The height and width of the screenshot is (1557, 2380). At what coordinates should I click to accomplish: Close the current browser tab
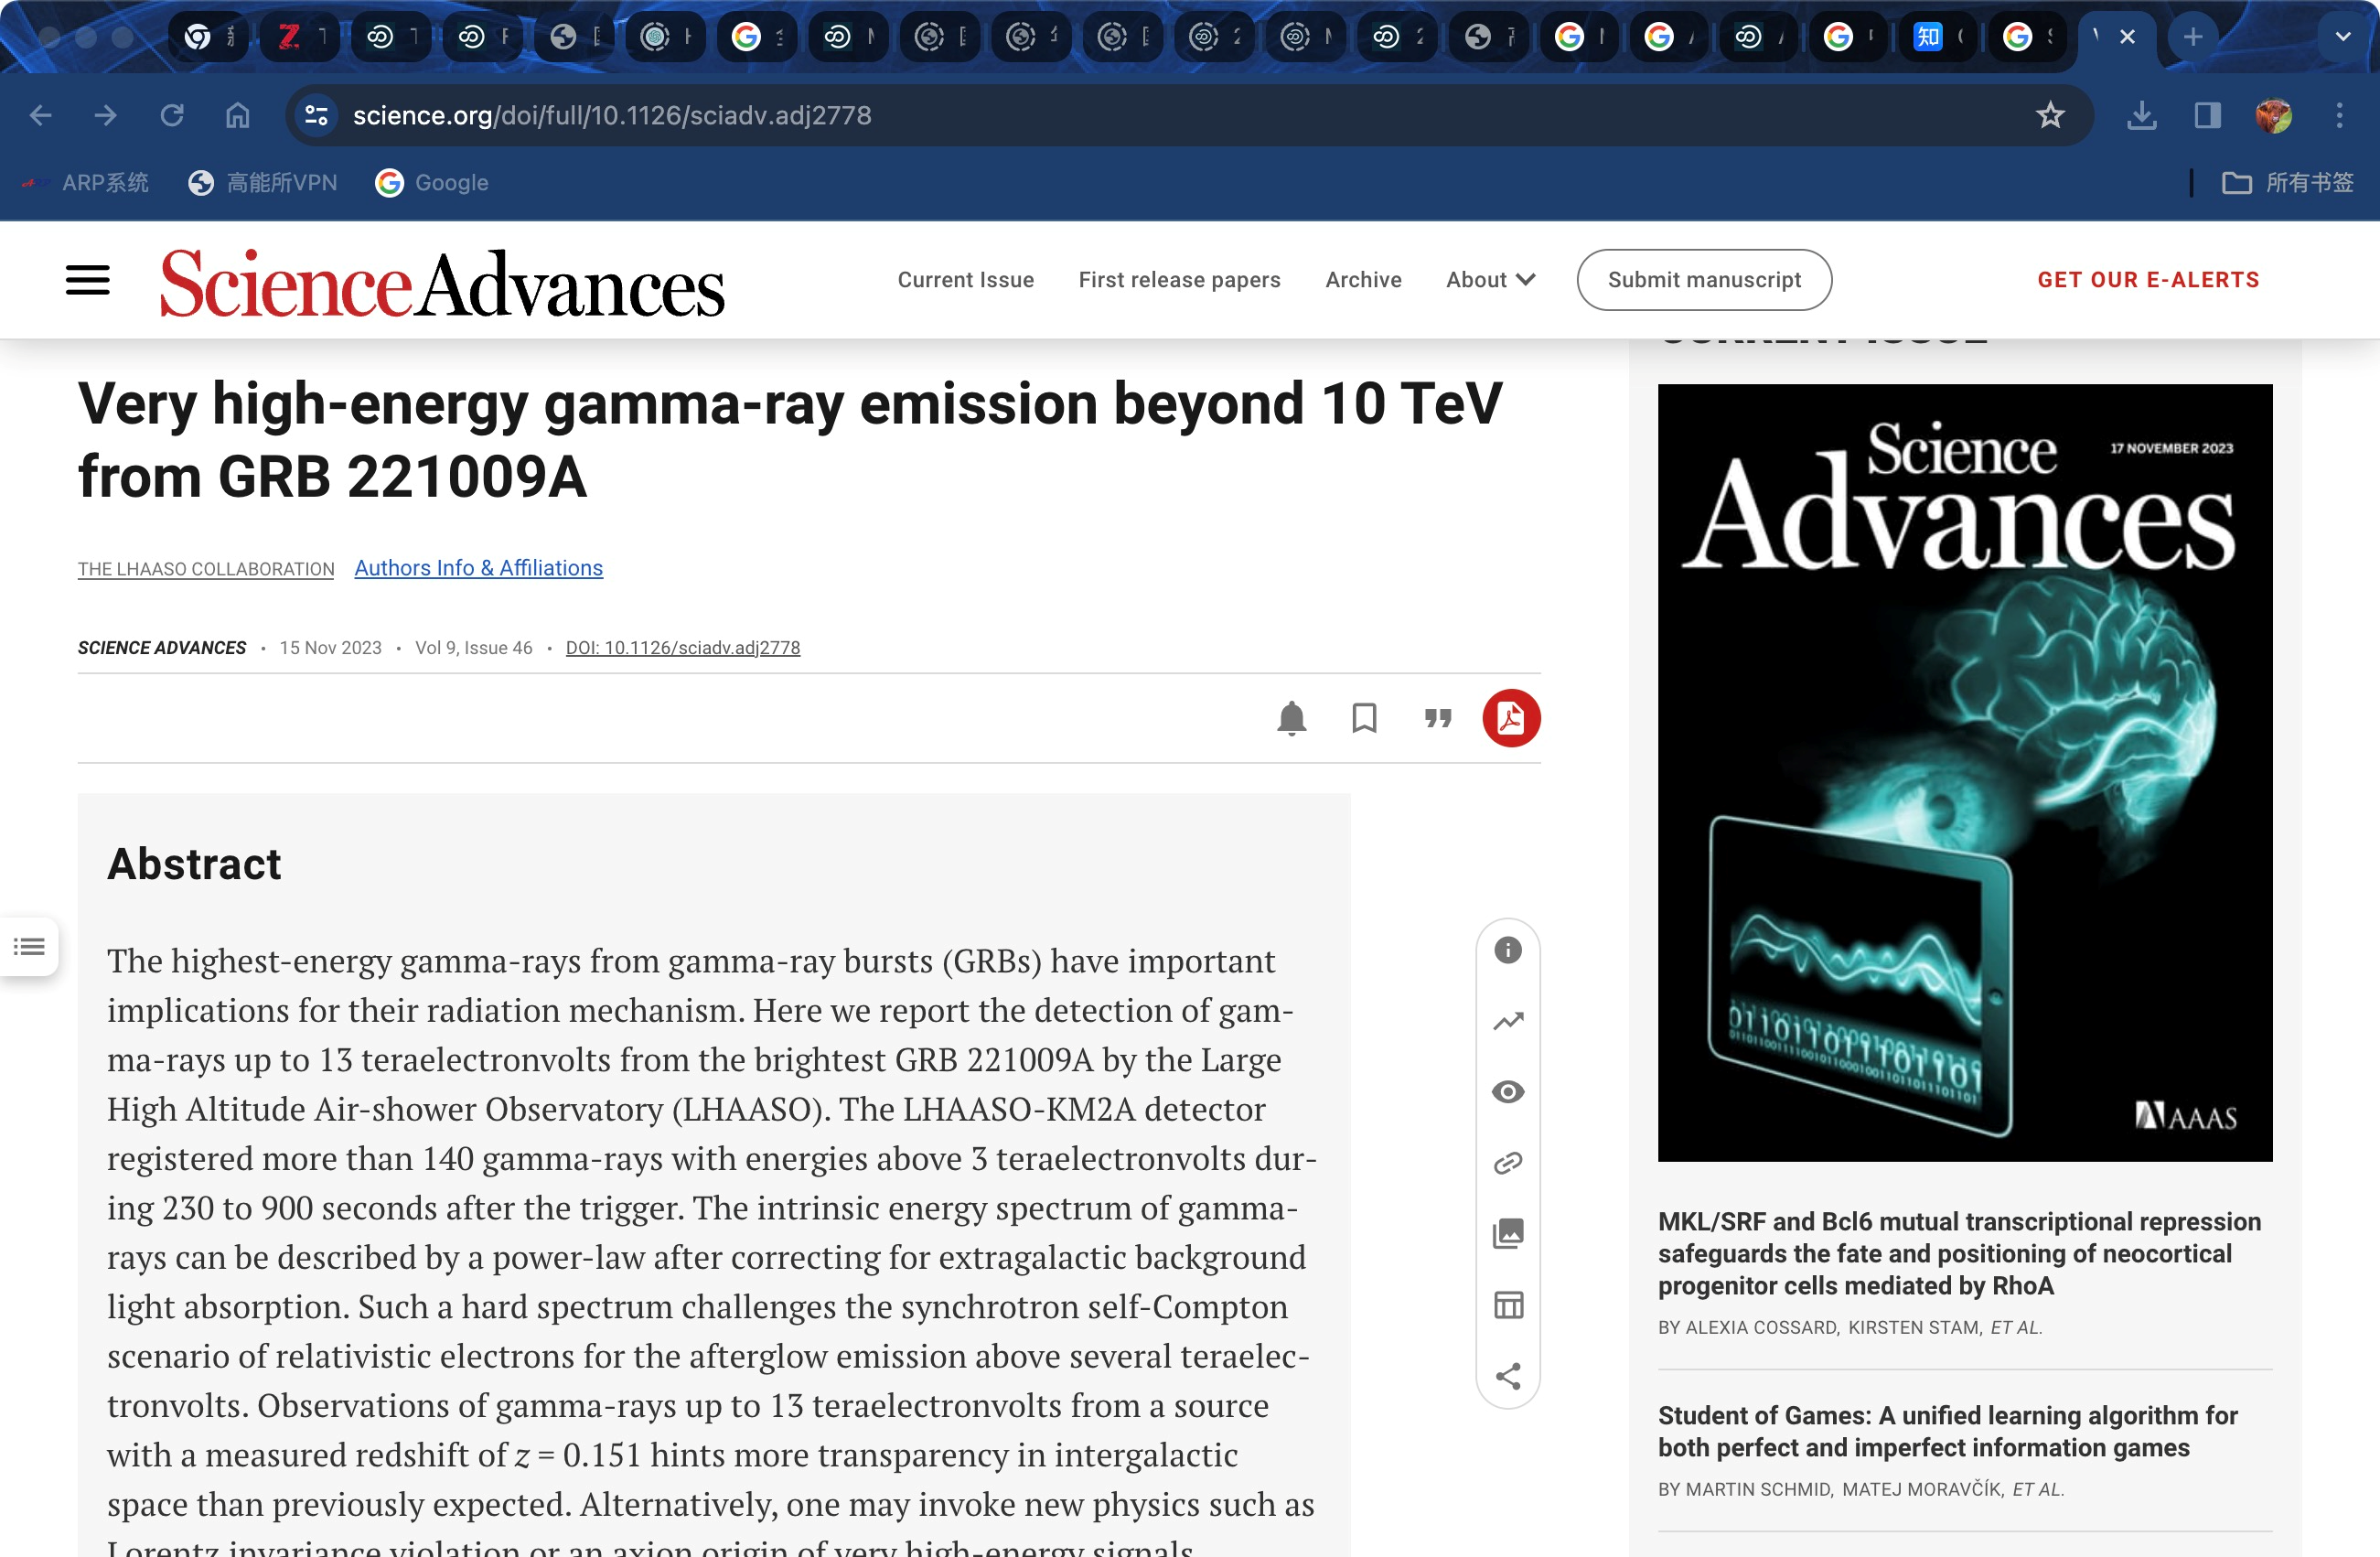click(x=2127, y=37)
